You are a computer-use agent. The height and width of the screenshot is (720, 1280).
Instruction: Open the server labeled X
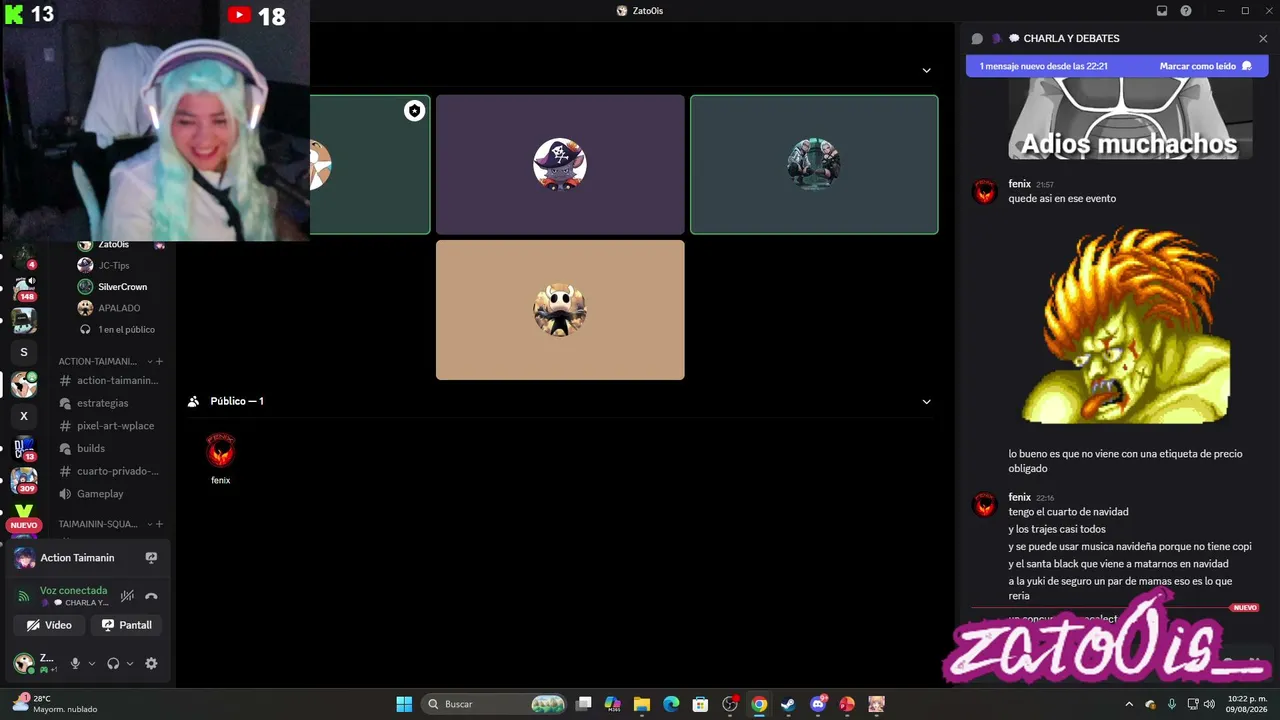[24, 416]
